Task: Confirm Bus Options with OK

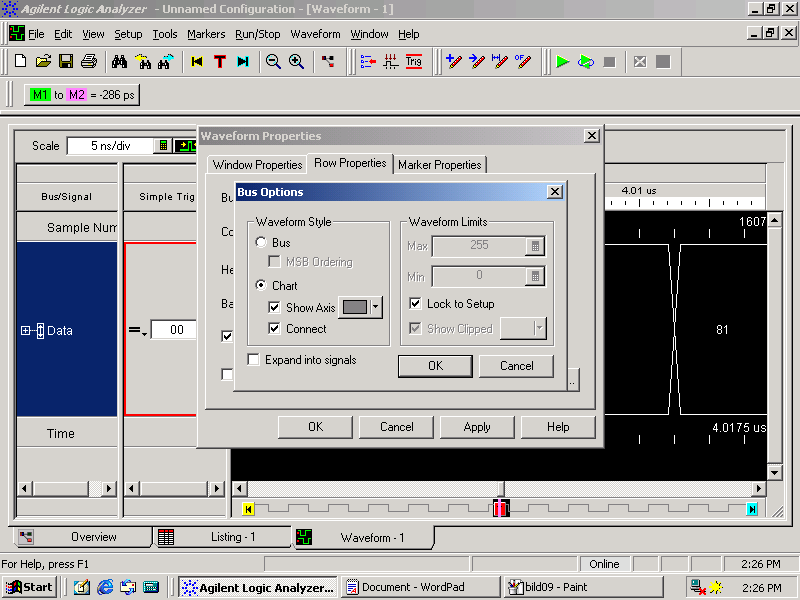Action: click(435, 366)
